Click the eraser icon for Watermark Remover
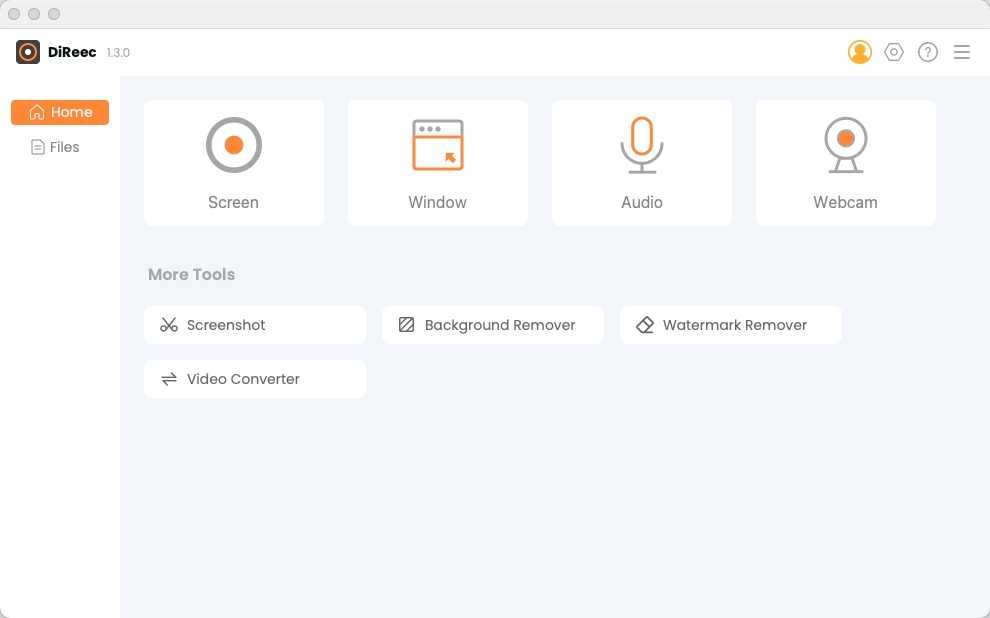The height and width of the screenshot is (618, 990). pyautogui.click(x=645, y=325)
